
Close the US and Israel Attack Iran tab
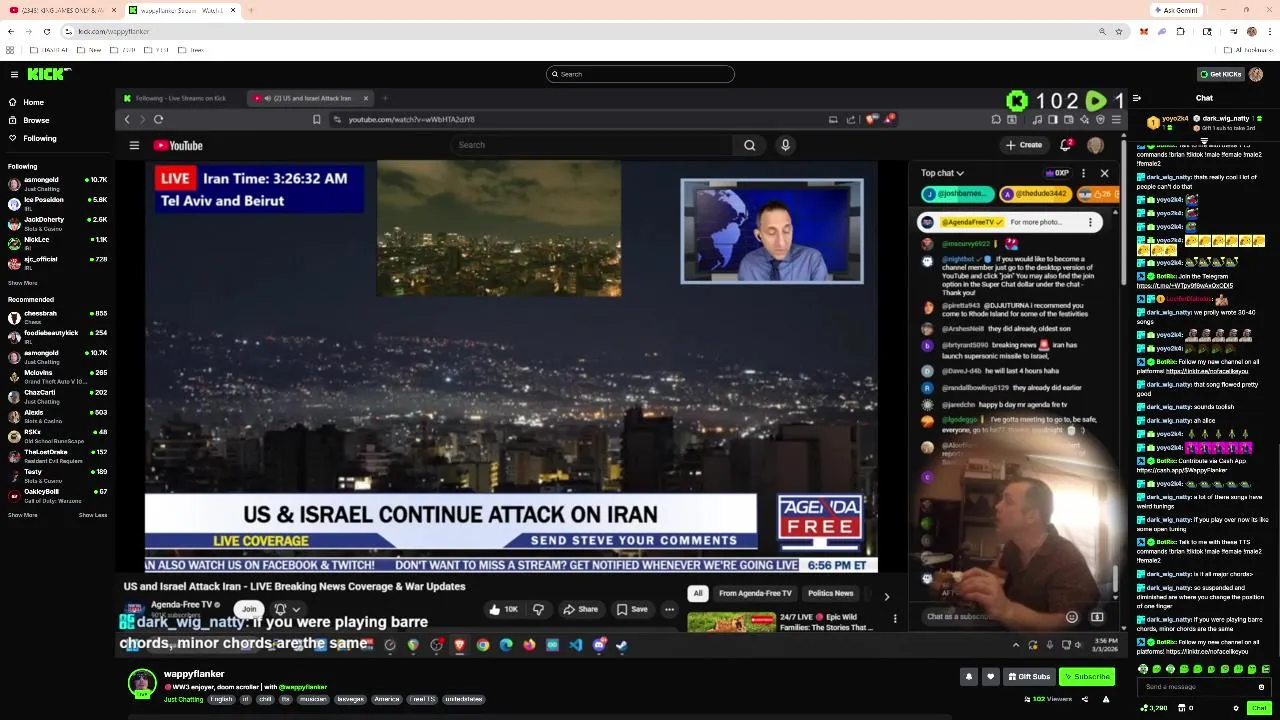[366, 98]
